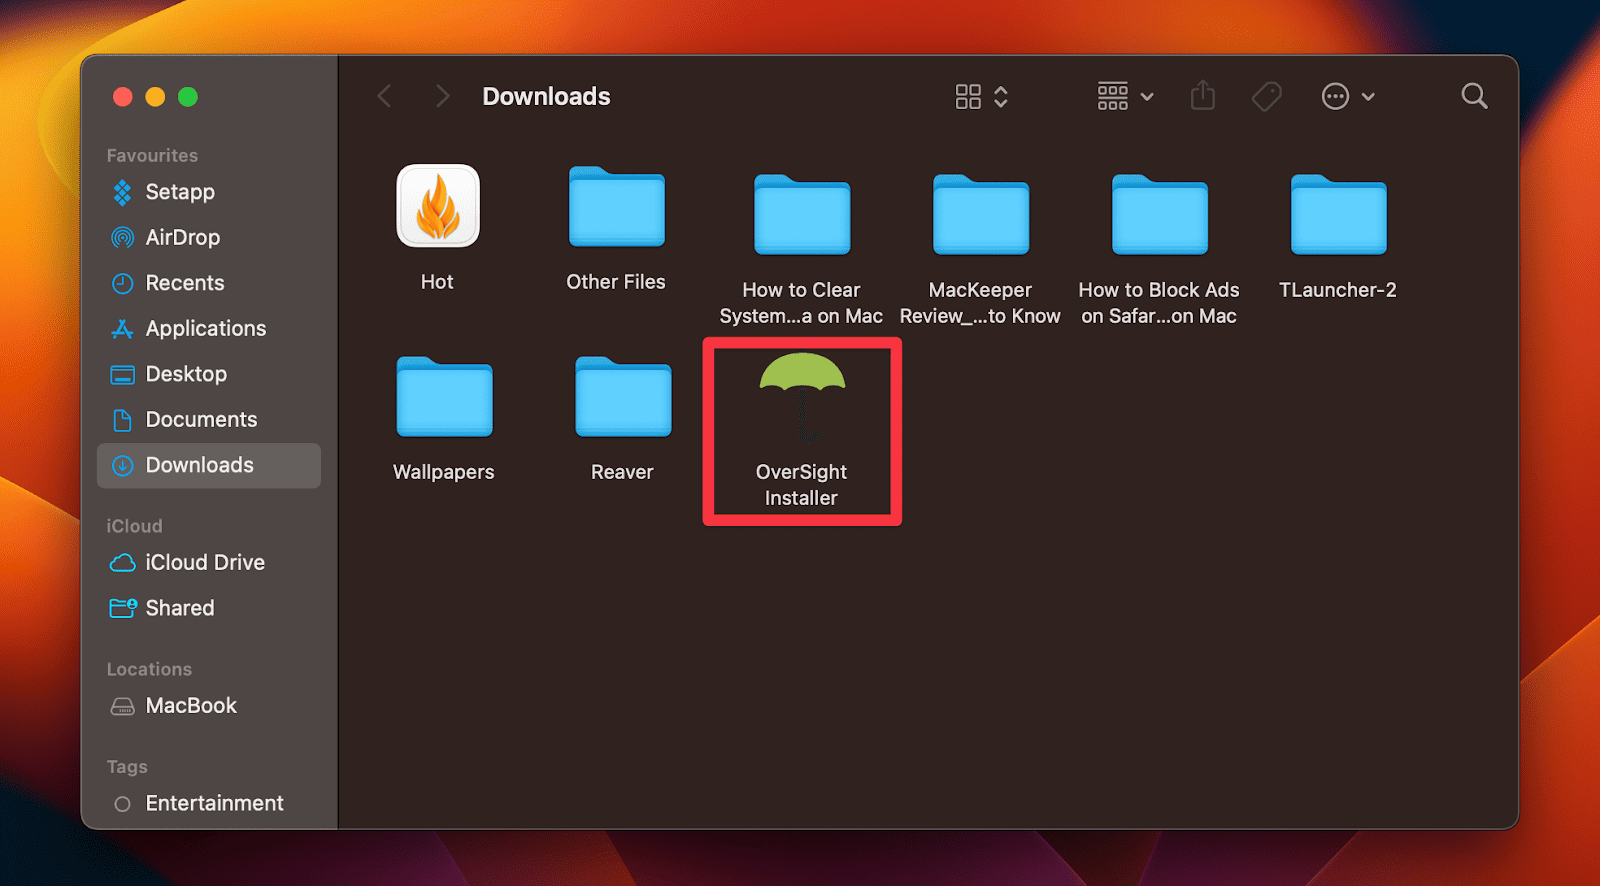Select Downloads in the sidebar
Image resolution: width=1600 pixels, height=886 pixels.
(208, 465)
